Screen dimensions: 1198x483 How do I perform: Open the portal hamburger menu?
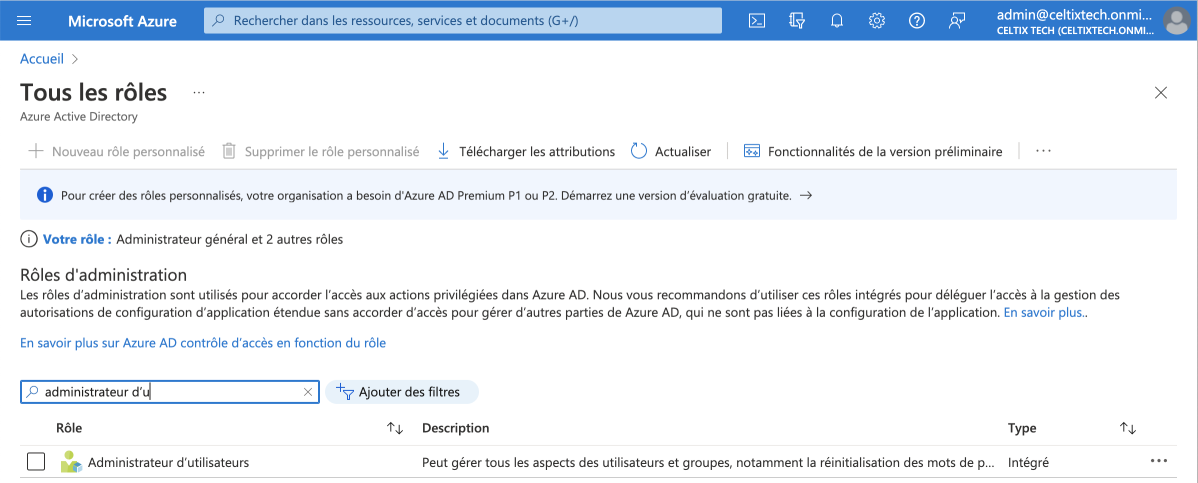[x=24, y=21]
